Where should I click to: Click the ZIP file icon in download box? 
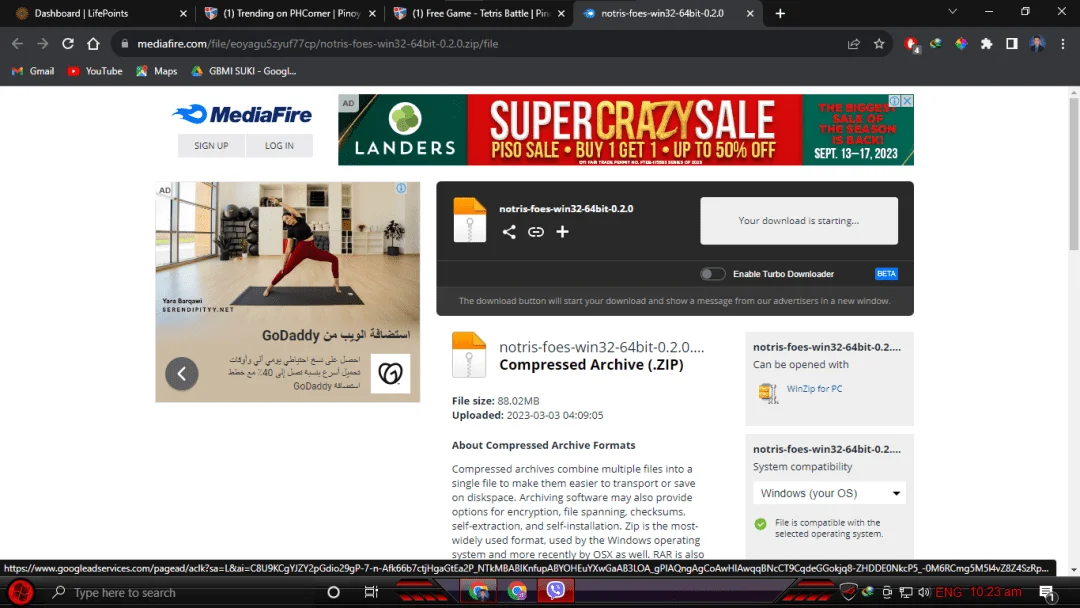point(470,220)
